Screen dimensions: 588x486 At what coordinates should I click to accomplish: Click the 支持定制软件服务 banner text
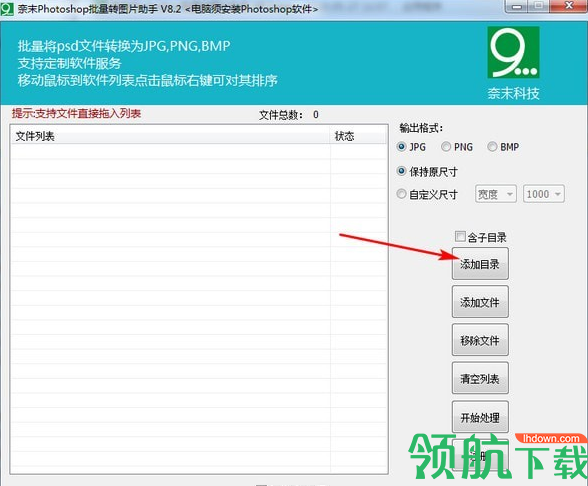[x=69, y=63]
